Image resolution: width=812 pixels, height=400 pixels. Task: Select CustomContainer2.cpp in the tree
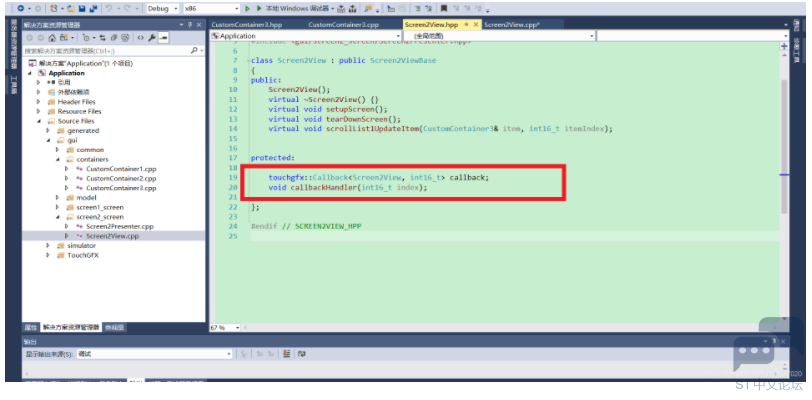121,179
